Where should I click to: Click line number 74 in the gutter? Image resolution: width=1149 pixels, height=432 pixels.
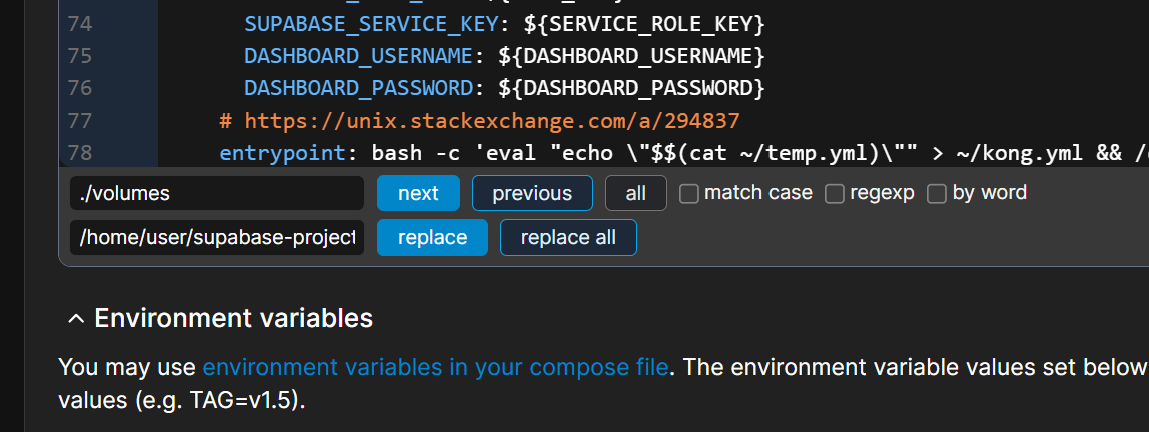click(79, 21)
